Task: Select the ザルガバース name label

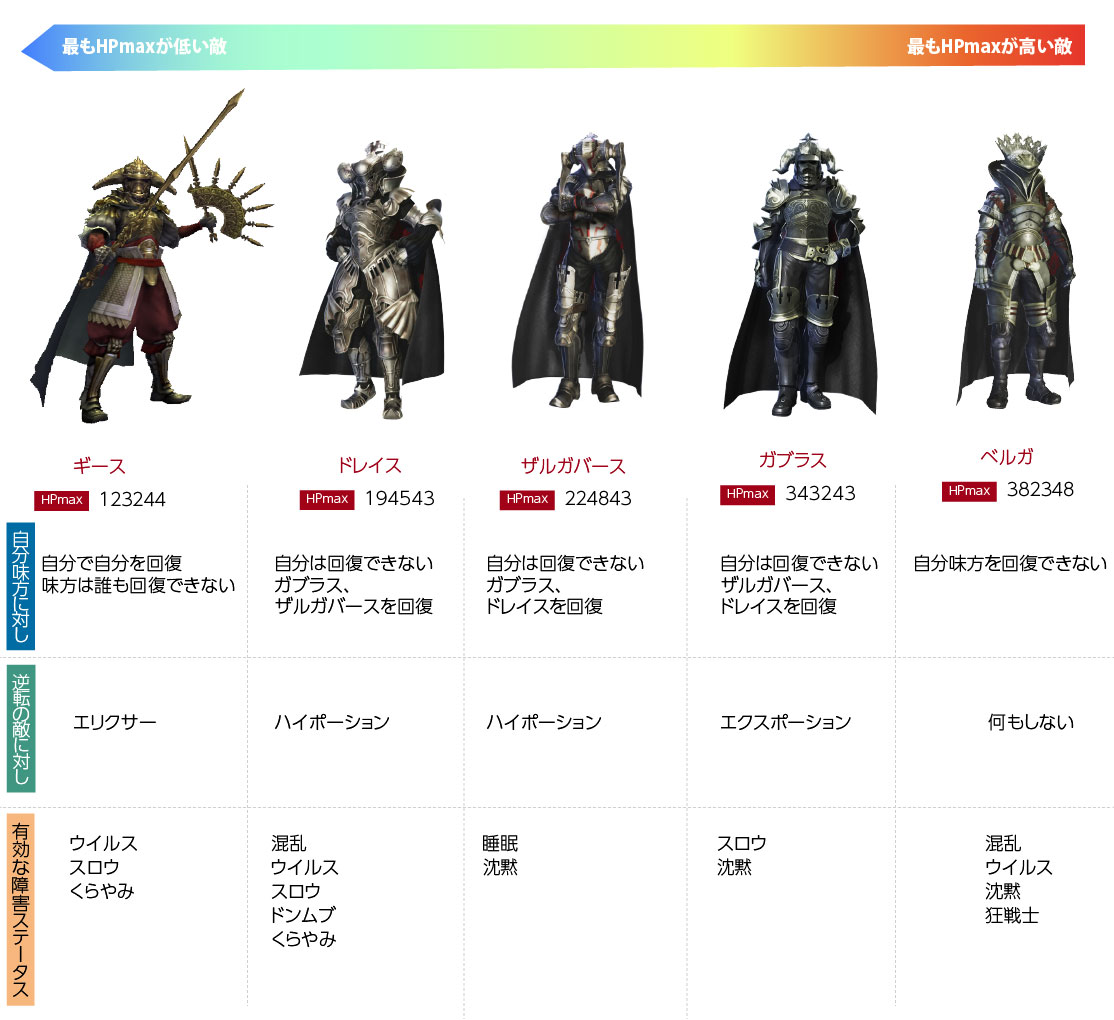Action: (573, 466)
